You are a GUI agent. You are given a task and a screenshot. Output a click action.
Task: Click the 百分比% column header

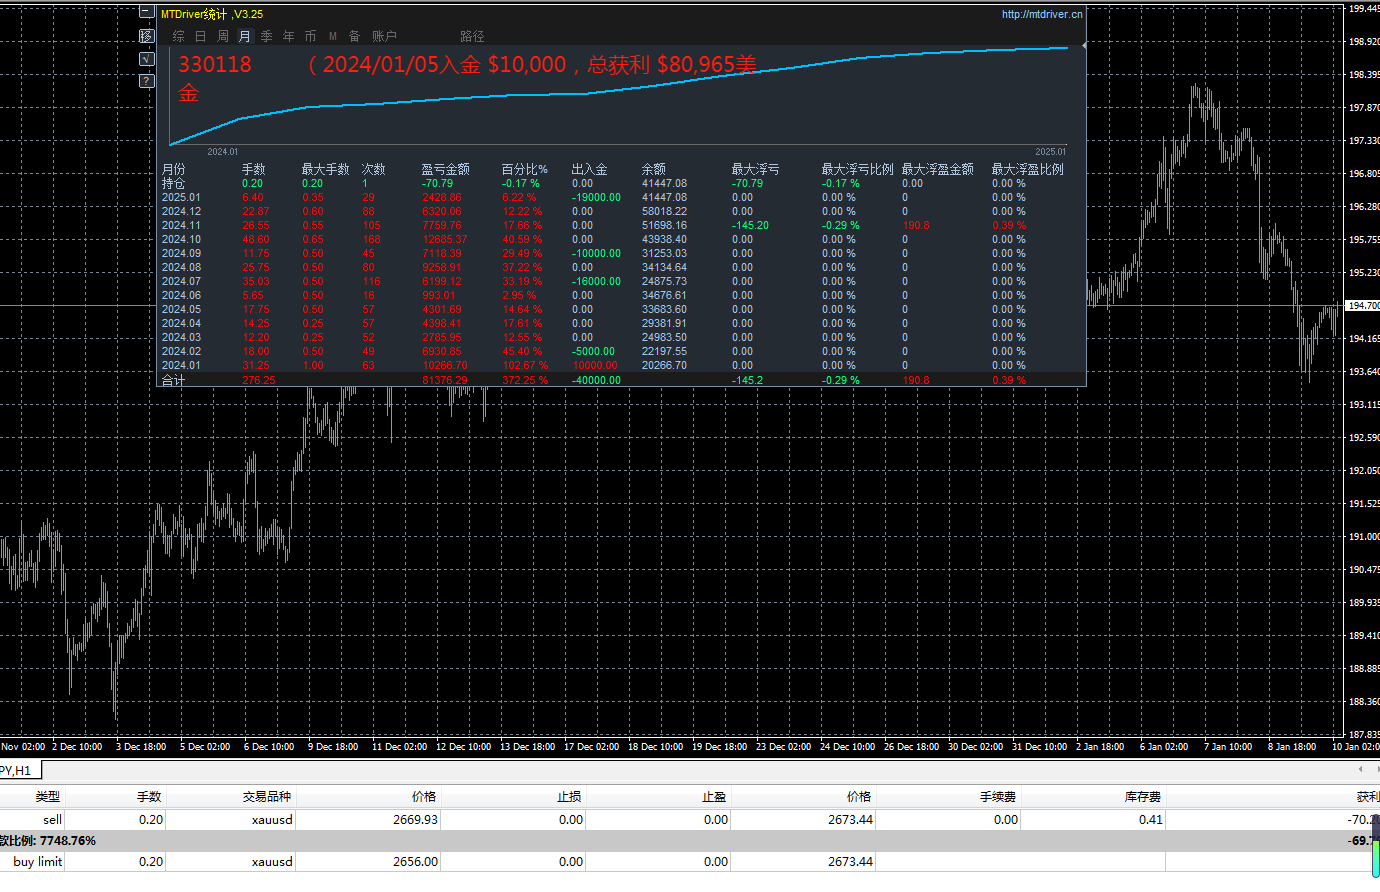(x=525, y=169)
